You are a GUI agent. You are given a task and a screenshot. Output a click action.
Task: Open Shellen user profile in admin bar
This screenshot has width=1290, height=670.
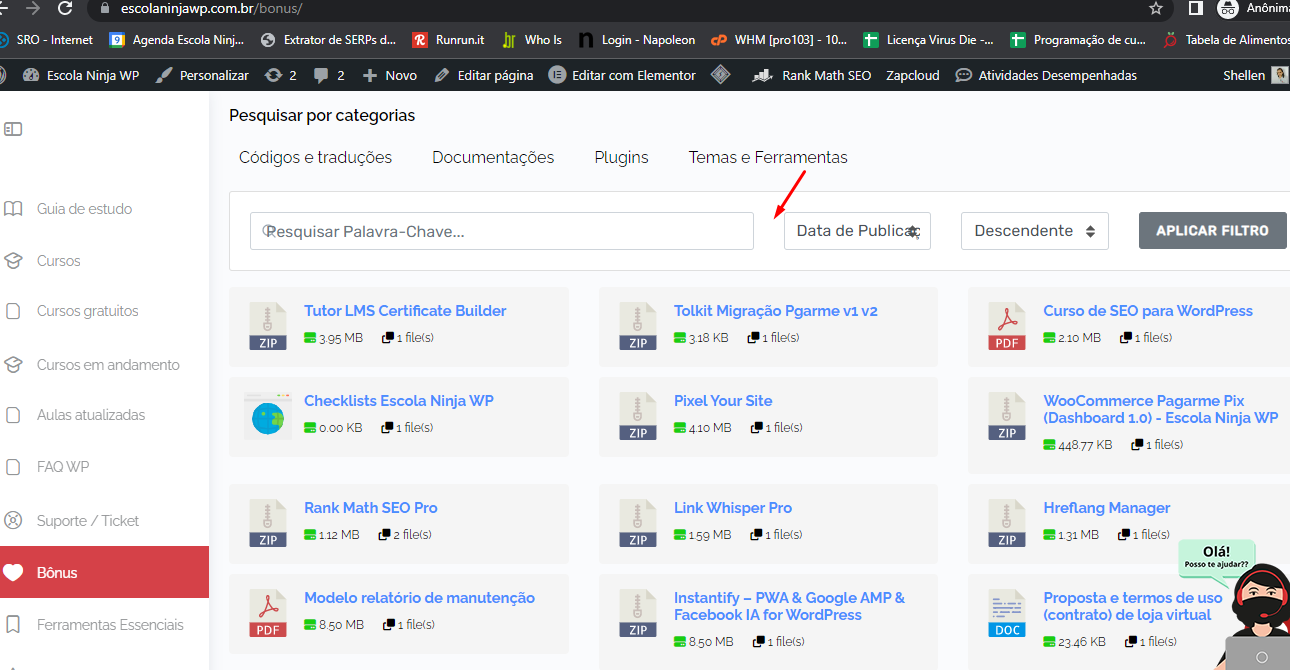click(1255, 75)
